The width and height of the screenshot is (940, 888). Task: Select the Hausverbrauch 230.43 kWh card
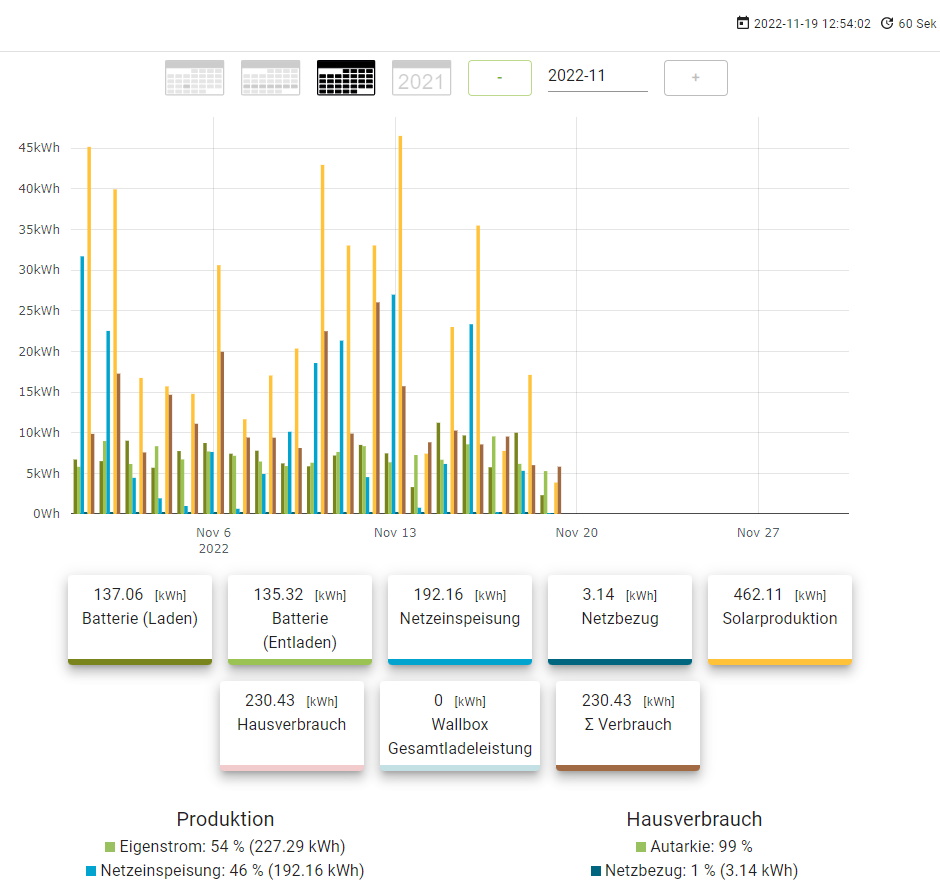(292, 726)
